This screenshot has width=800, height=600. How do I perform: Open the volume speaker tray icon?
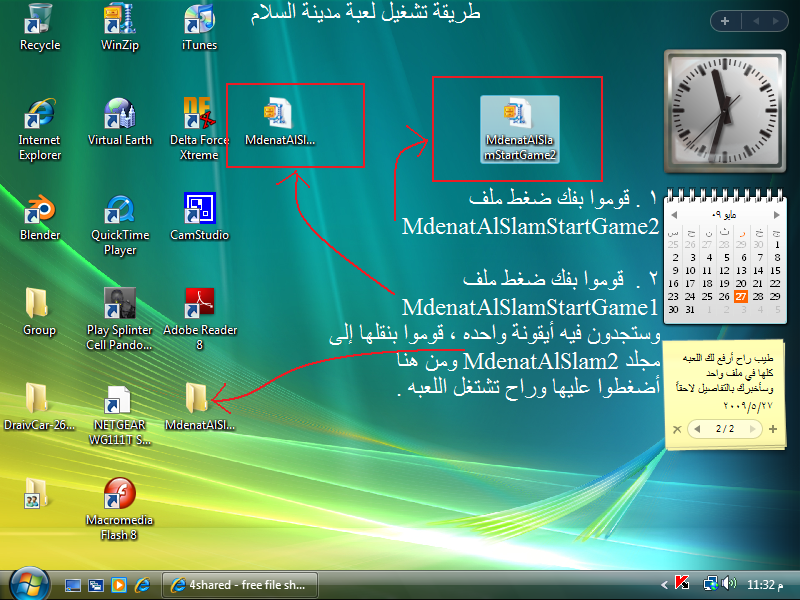tap(729, 584)
